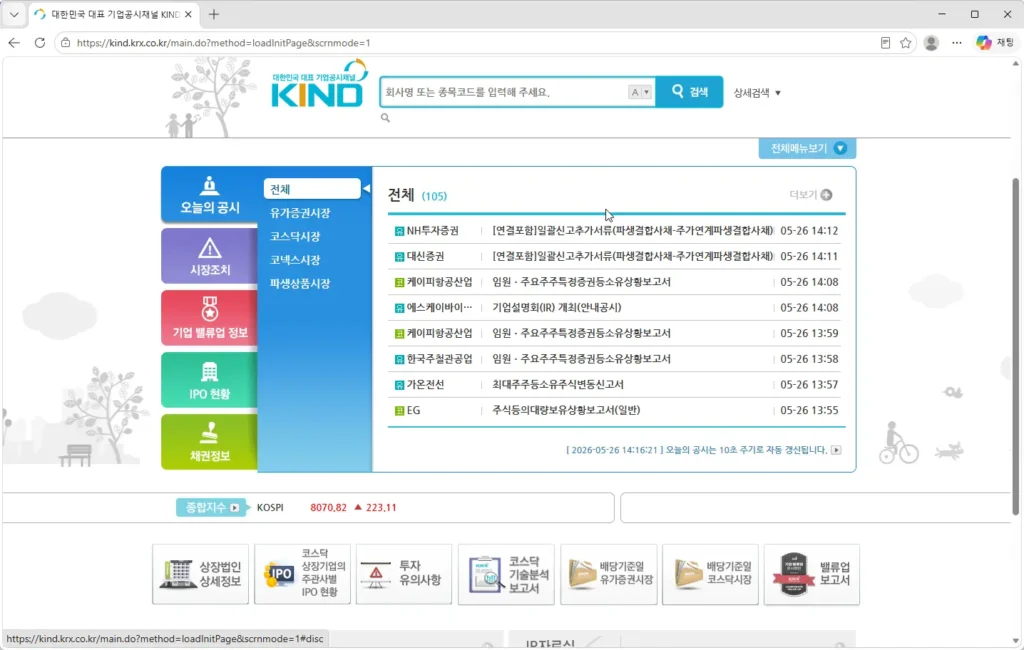
Task: Click market icon beside NH투자증권
Action: (x=399, y=231)
